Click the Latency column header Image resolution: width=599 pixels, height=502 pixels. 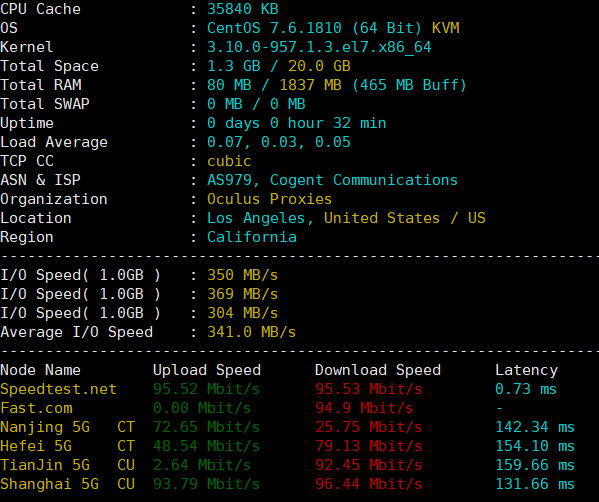click(x=526, y=370)
